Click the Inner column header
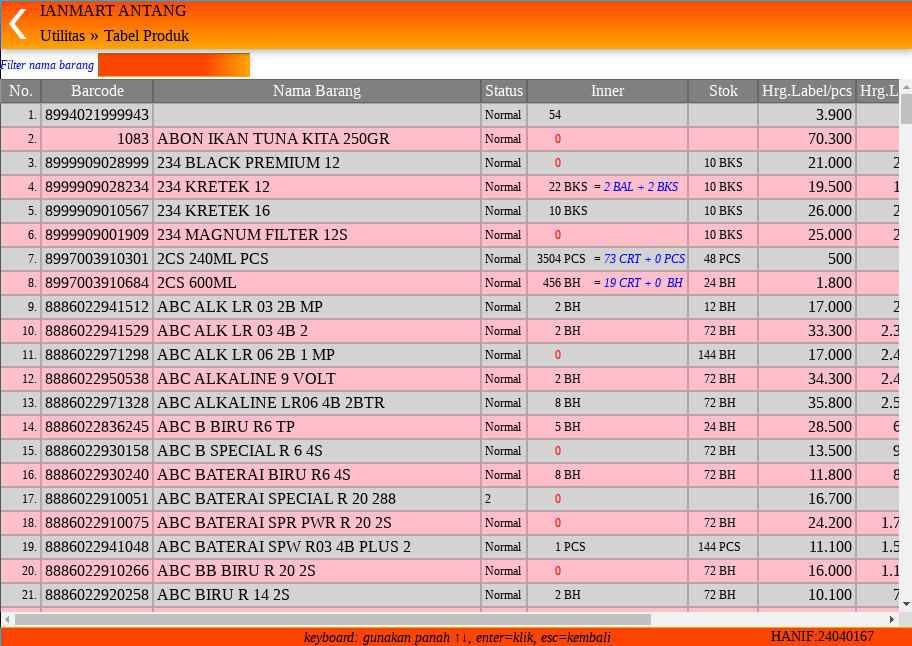Viewport: 912px width, 646px height. (607, 91)
